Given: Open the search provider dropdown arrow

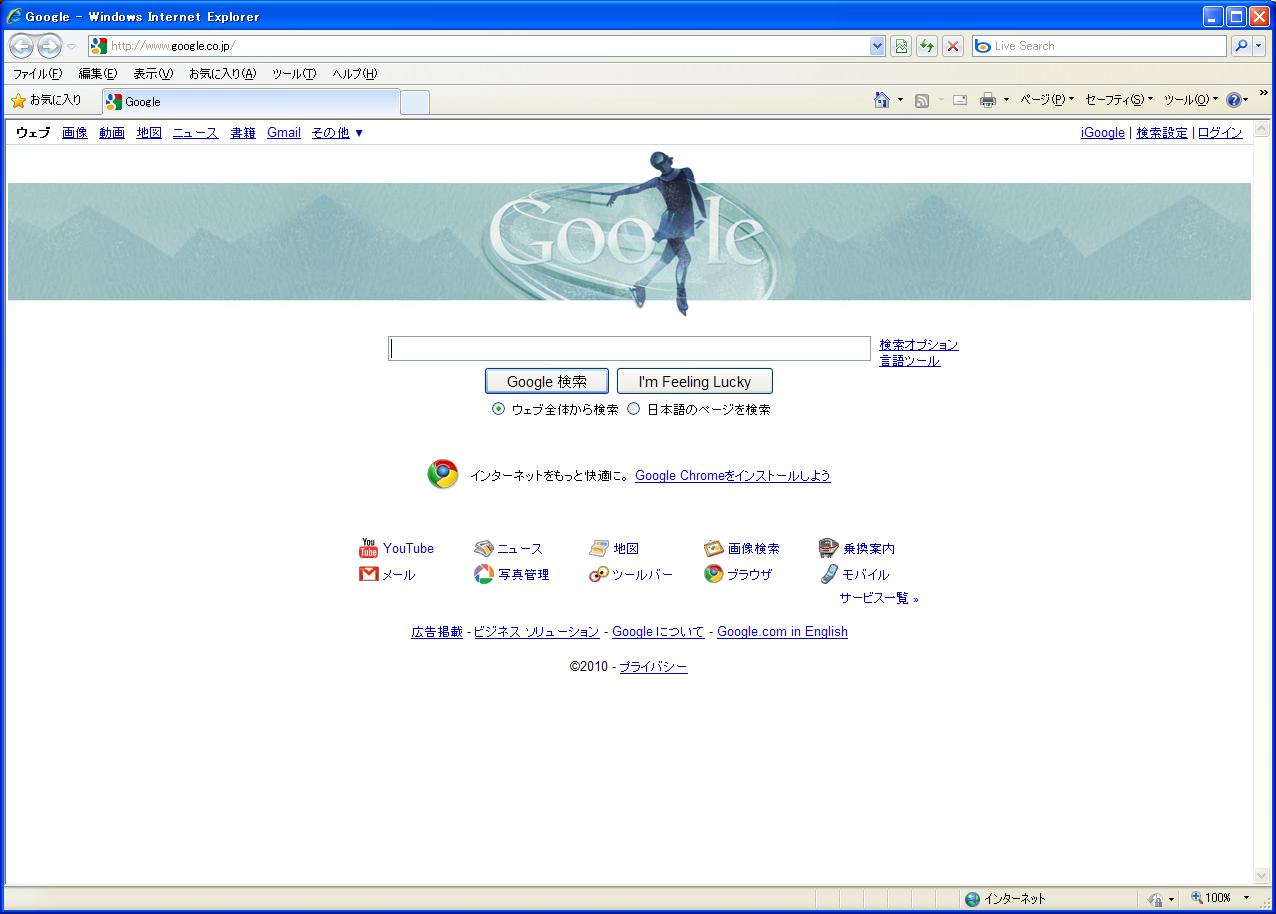Looking at the screenshot, I should pyautogui.click(x=1259, y=46).
